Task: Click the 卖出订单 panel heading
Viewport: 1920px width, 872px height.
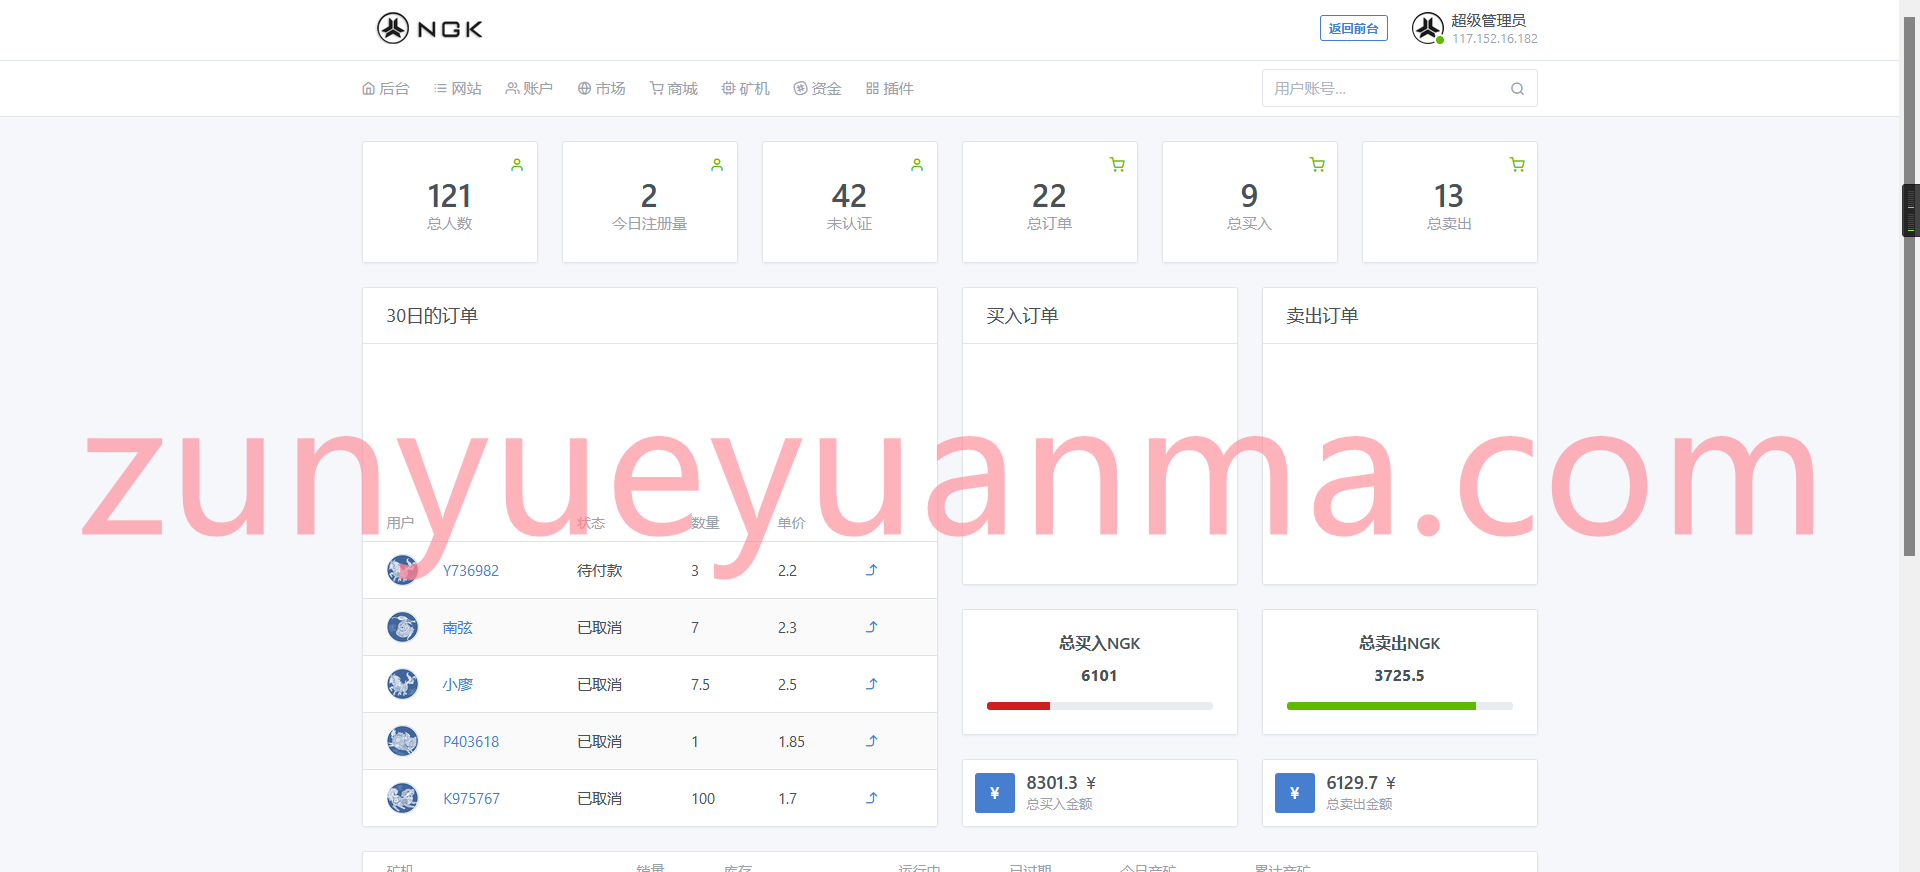Action: (1322, 316)
